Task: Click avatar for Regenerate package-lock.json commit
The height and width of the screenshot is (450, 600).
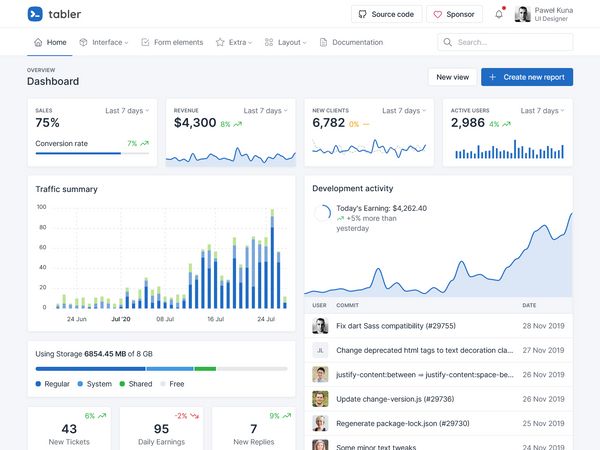Action: (x=320, y=424)
